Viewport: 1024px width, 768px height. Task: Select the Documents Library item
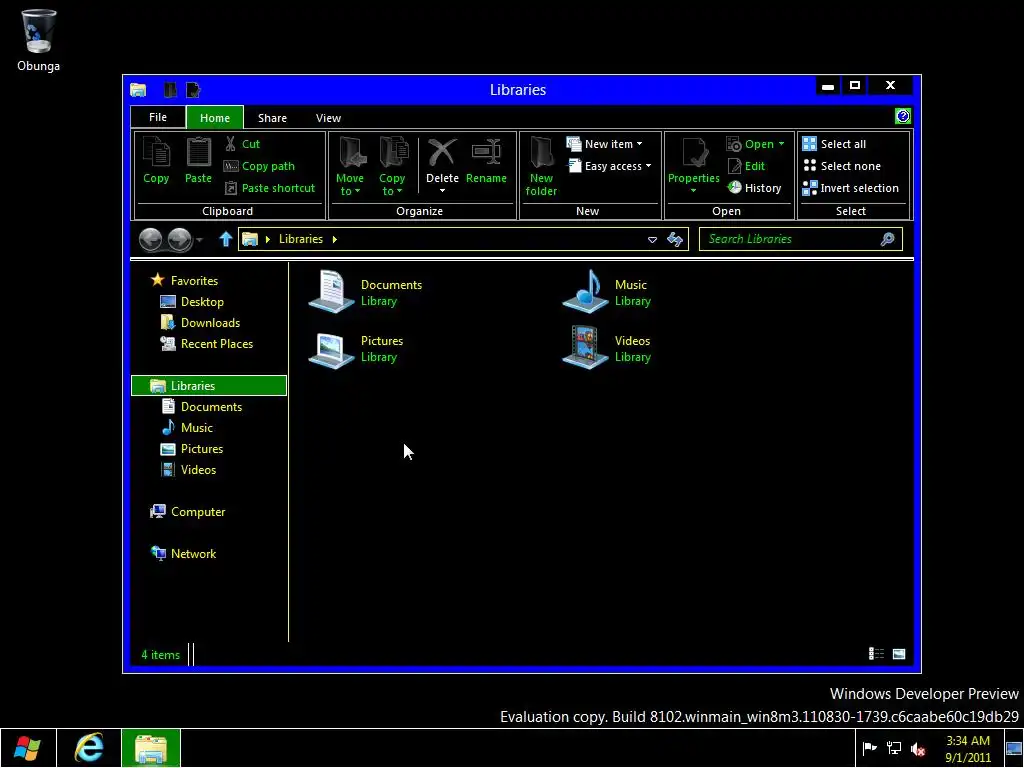tap(365, 292)
